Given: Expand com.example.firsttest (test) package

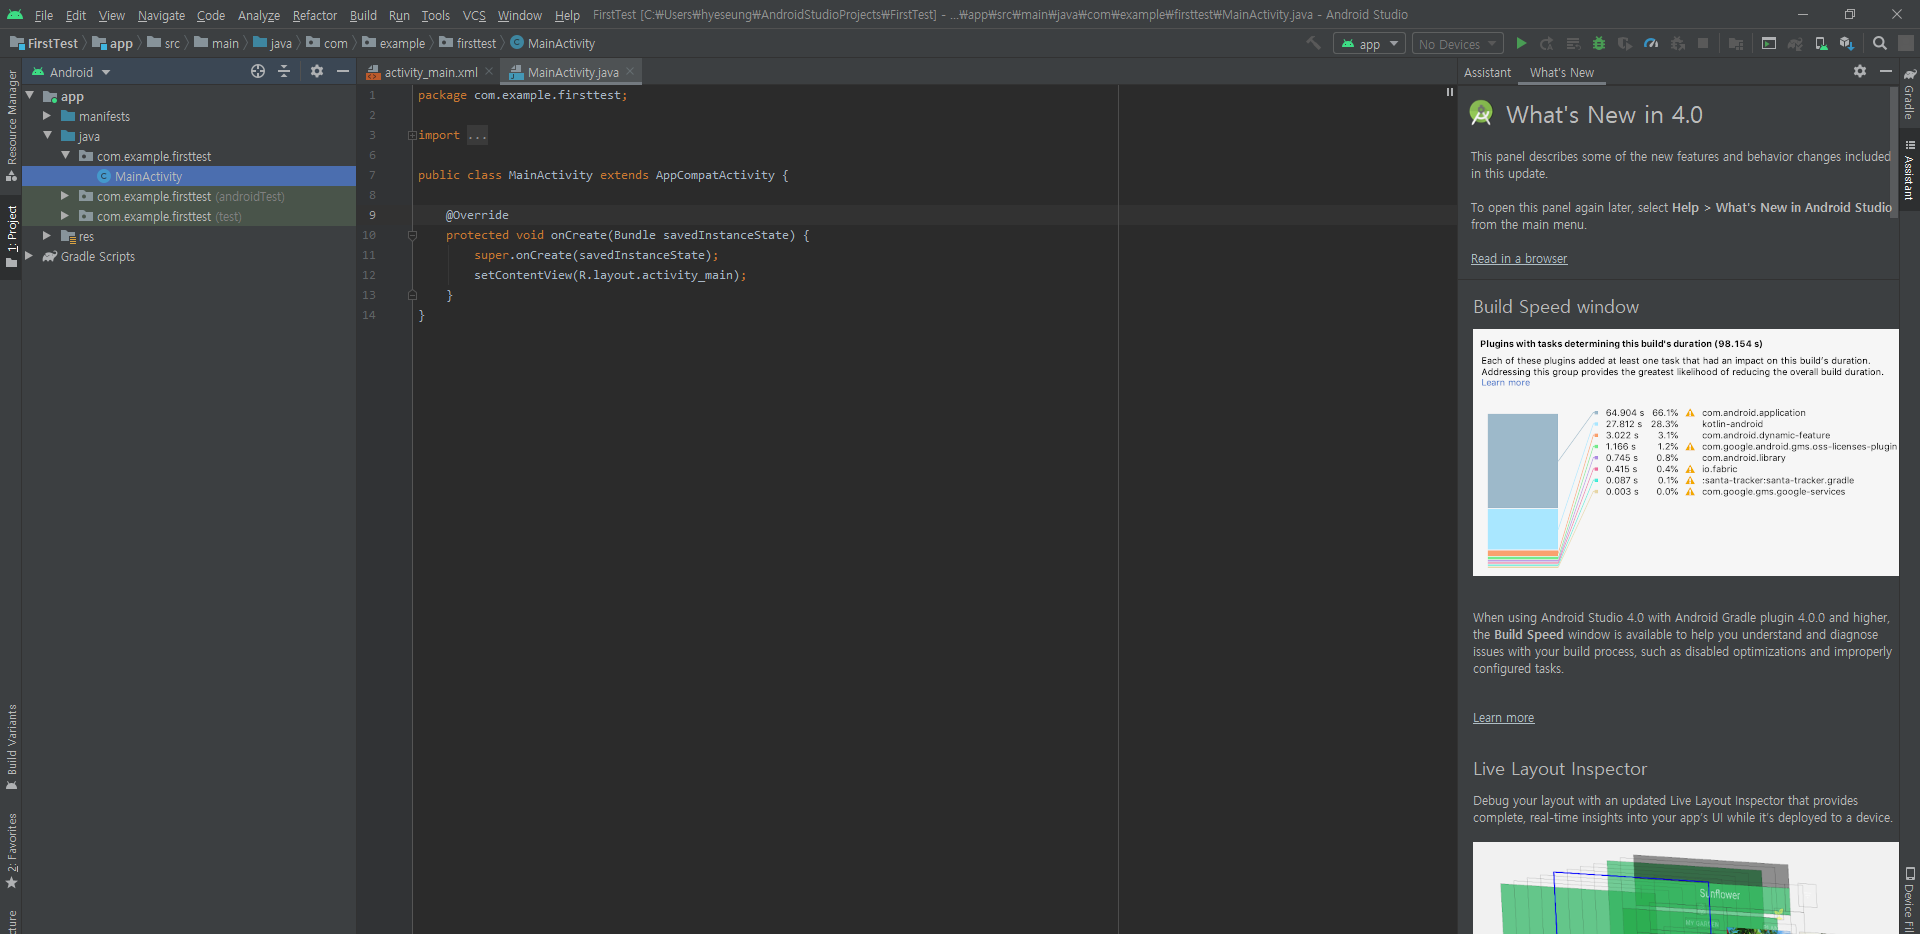Looking at the screenshot, I should 65,216.
